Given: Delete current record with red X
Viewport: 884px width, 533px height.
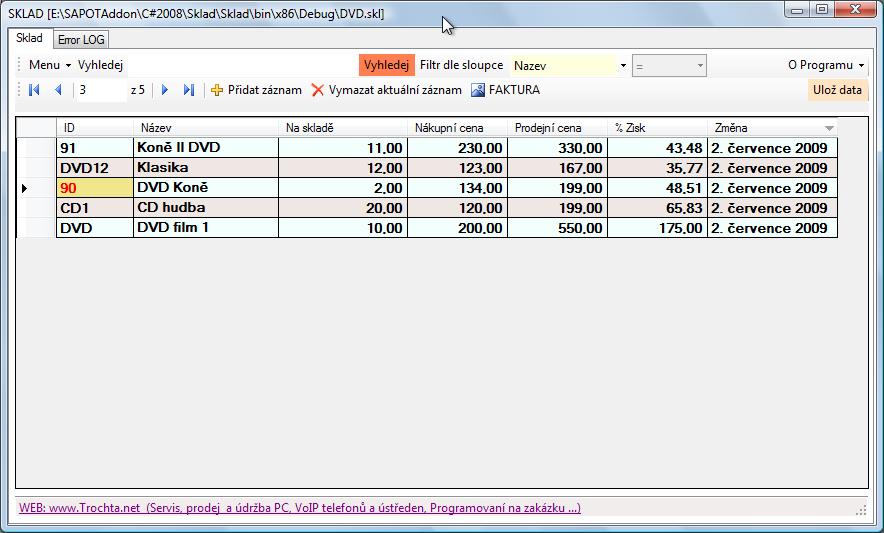Looking at the screenshot, I should click(386, 90).
